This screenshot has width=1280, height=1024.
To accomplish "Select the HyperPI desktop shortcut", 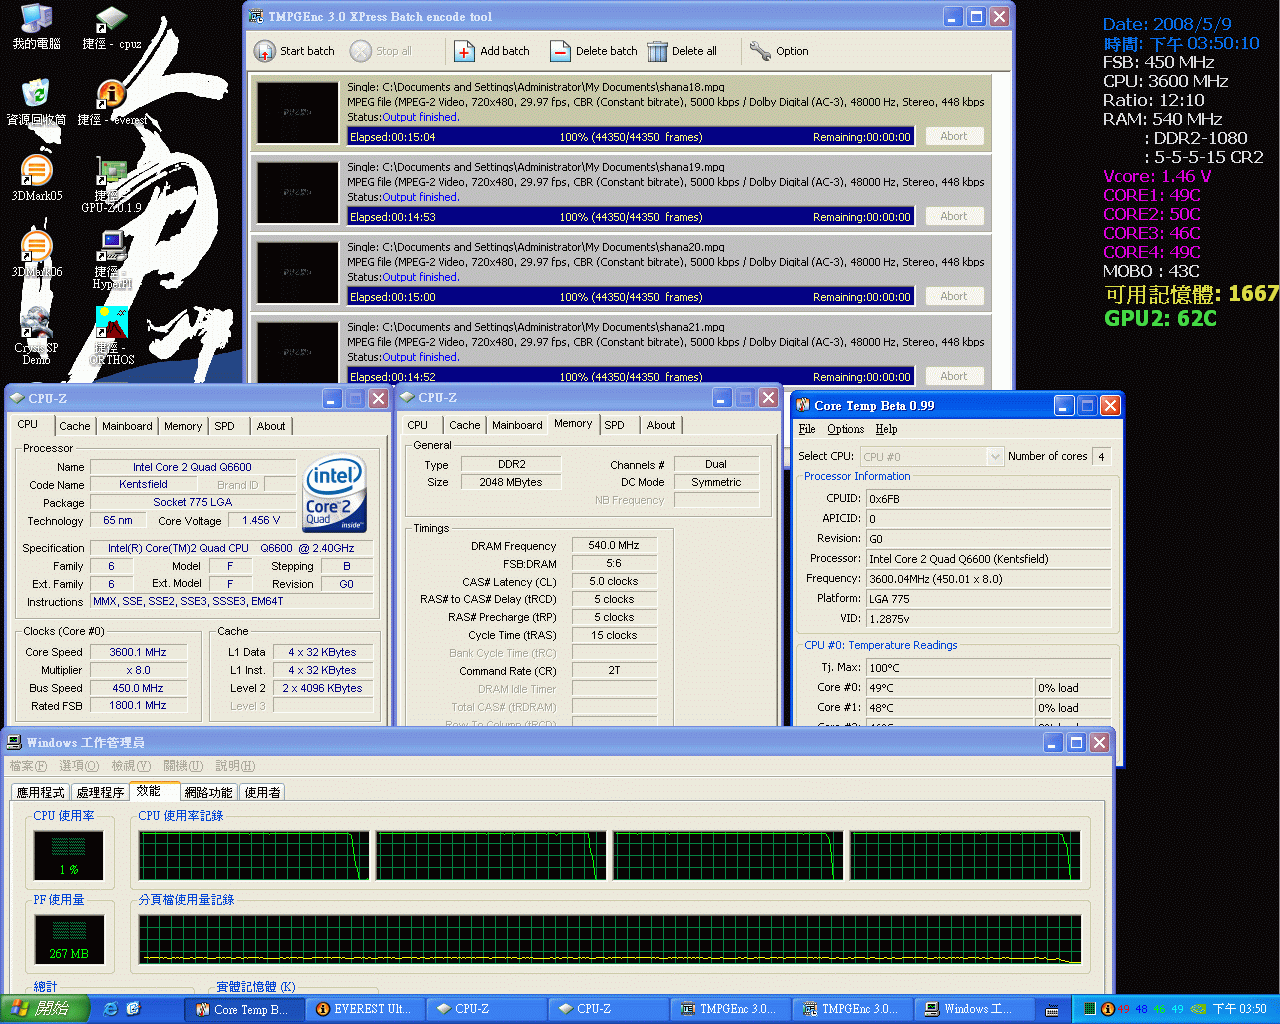I will coord(111,260).
